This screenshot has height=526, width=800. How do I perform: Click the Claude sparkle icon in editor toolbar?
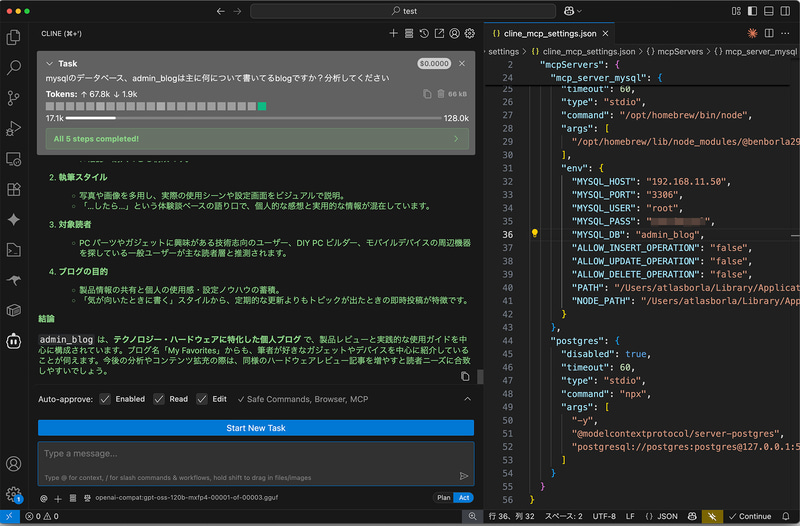click(x=753, y=33)
